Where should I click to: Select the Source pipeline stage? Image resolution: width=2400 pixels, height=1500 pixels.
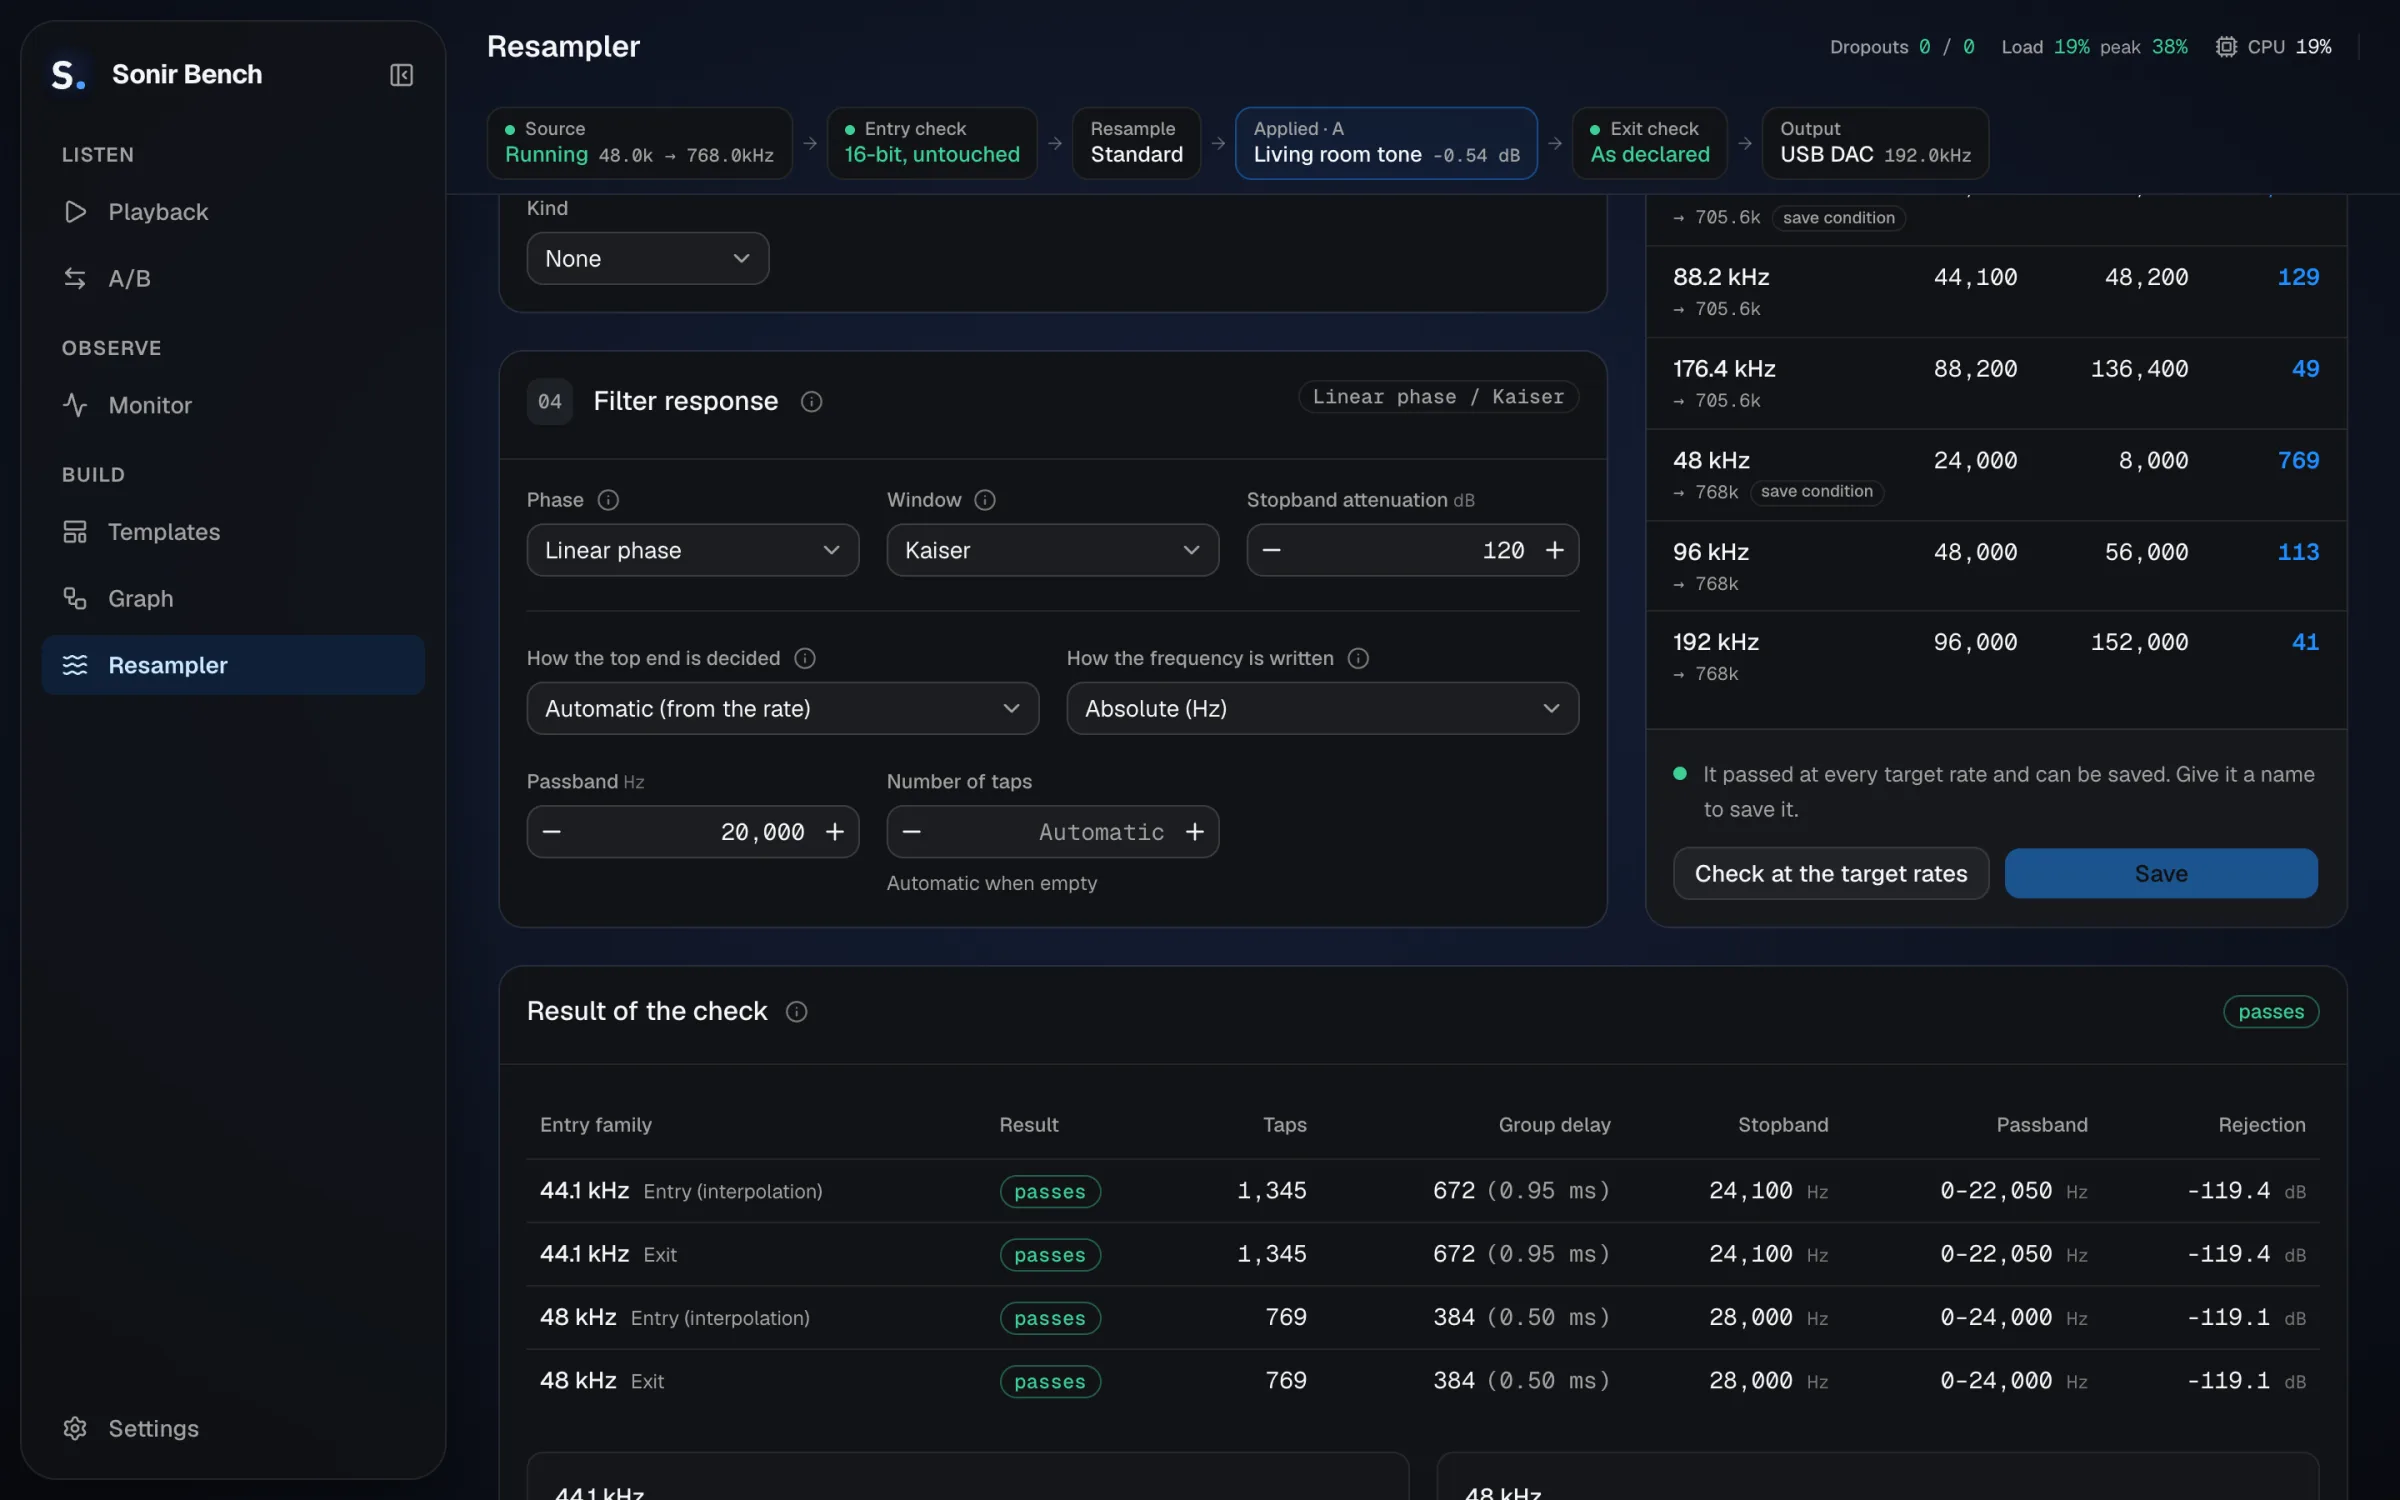639,143
